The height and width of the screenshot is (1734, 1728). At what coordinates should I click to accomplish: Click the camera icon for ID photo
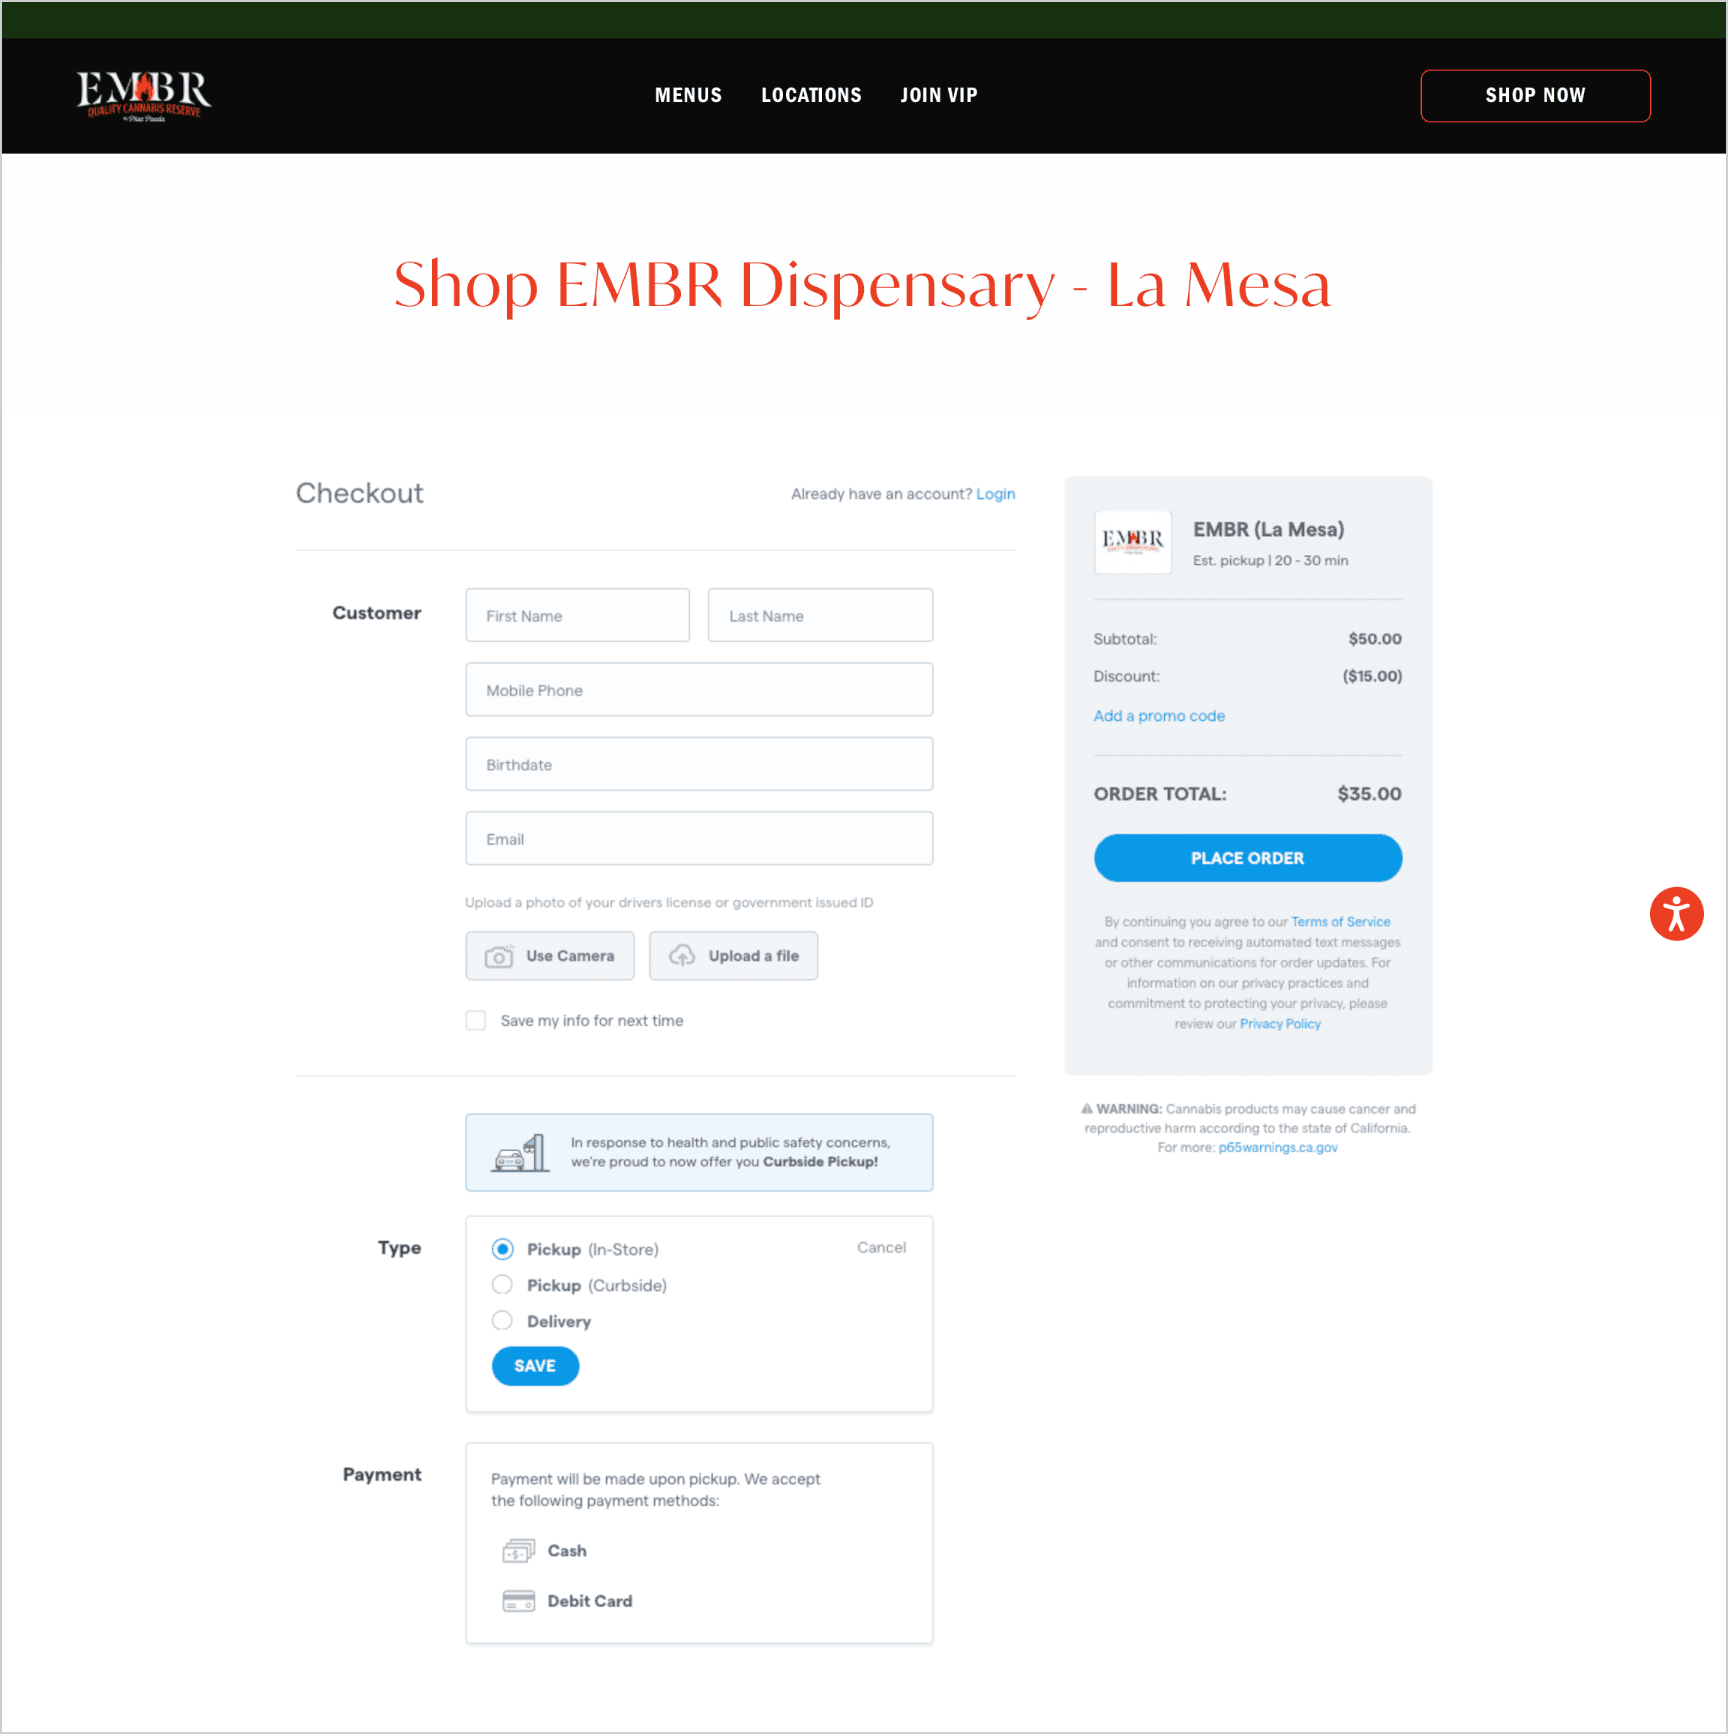point(498,957)
